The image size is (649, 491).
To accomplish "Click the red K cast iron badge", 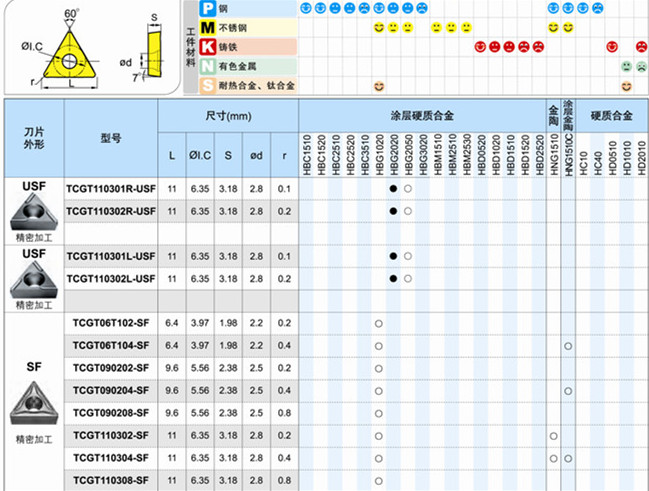I will pyautogui.click(x=206, y=47).
